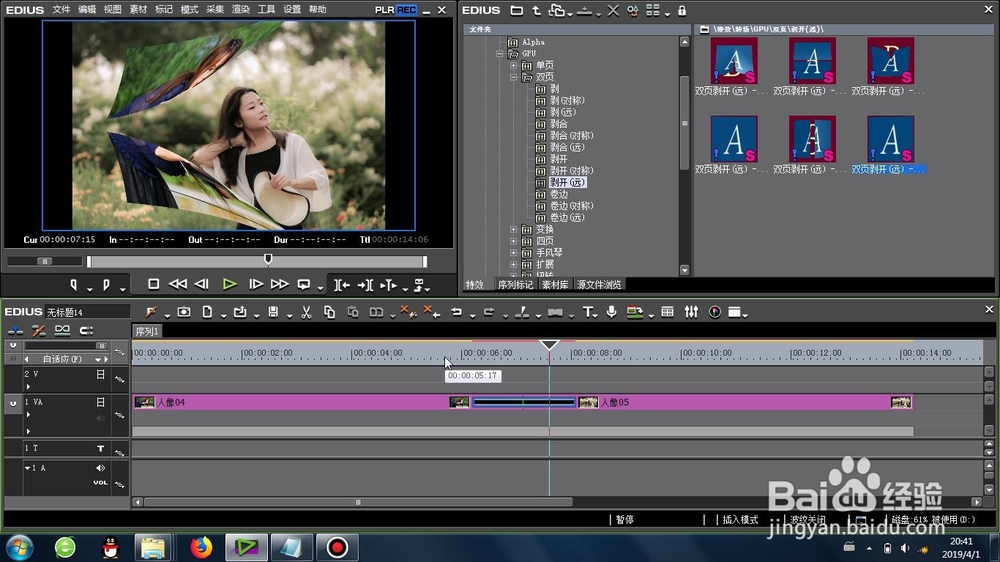
Task: Click the Save project floppy icon
Action: pos(273,312)
